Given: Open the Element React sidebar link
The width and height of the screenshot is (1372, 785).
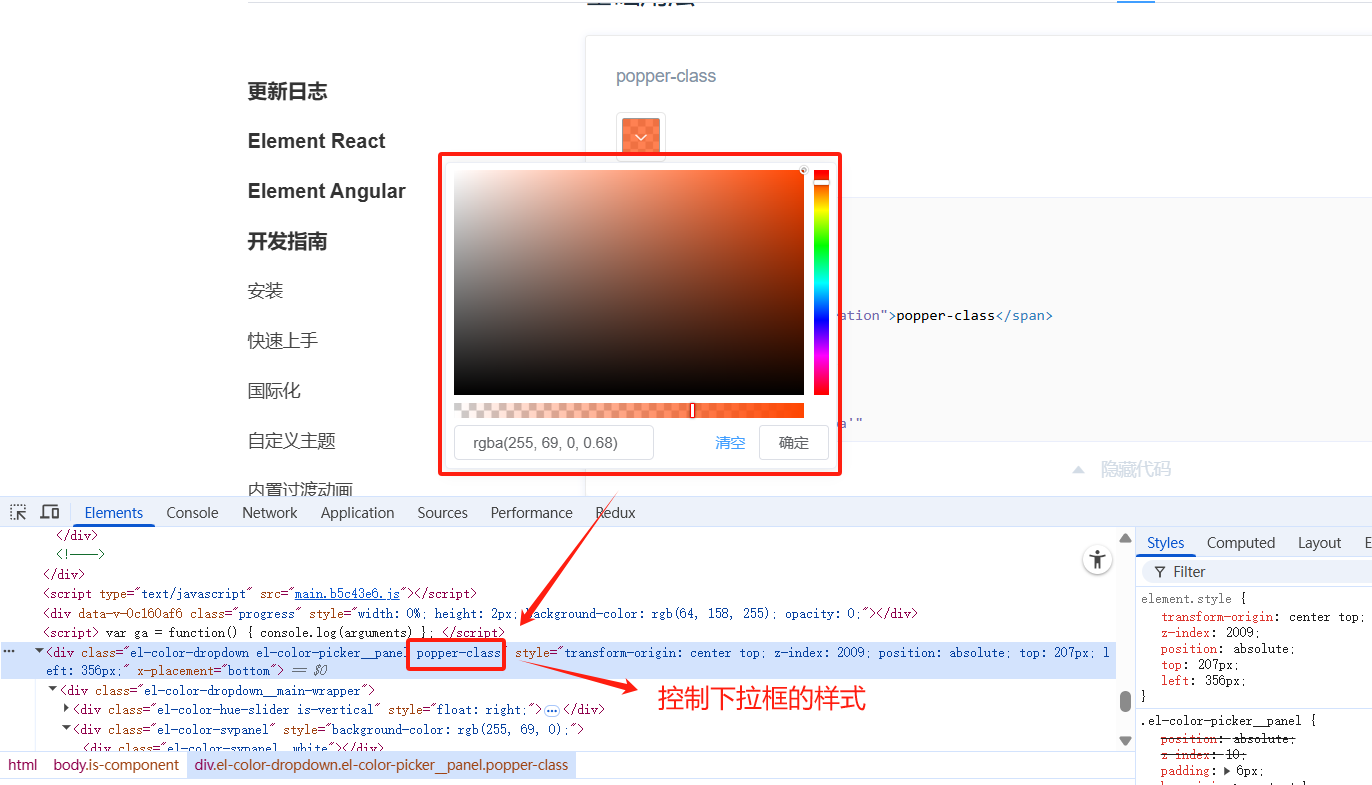Looking at the screenshot, I should (x=316, y=141).
